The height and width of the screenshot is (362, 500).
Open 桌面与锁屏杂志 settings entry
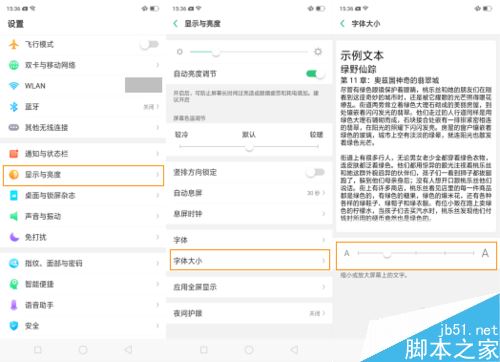(83, 195)
